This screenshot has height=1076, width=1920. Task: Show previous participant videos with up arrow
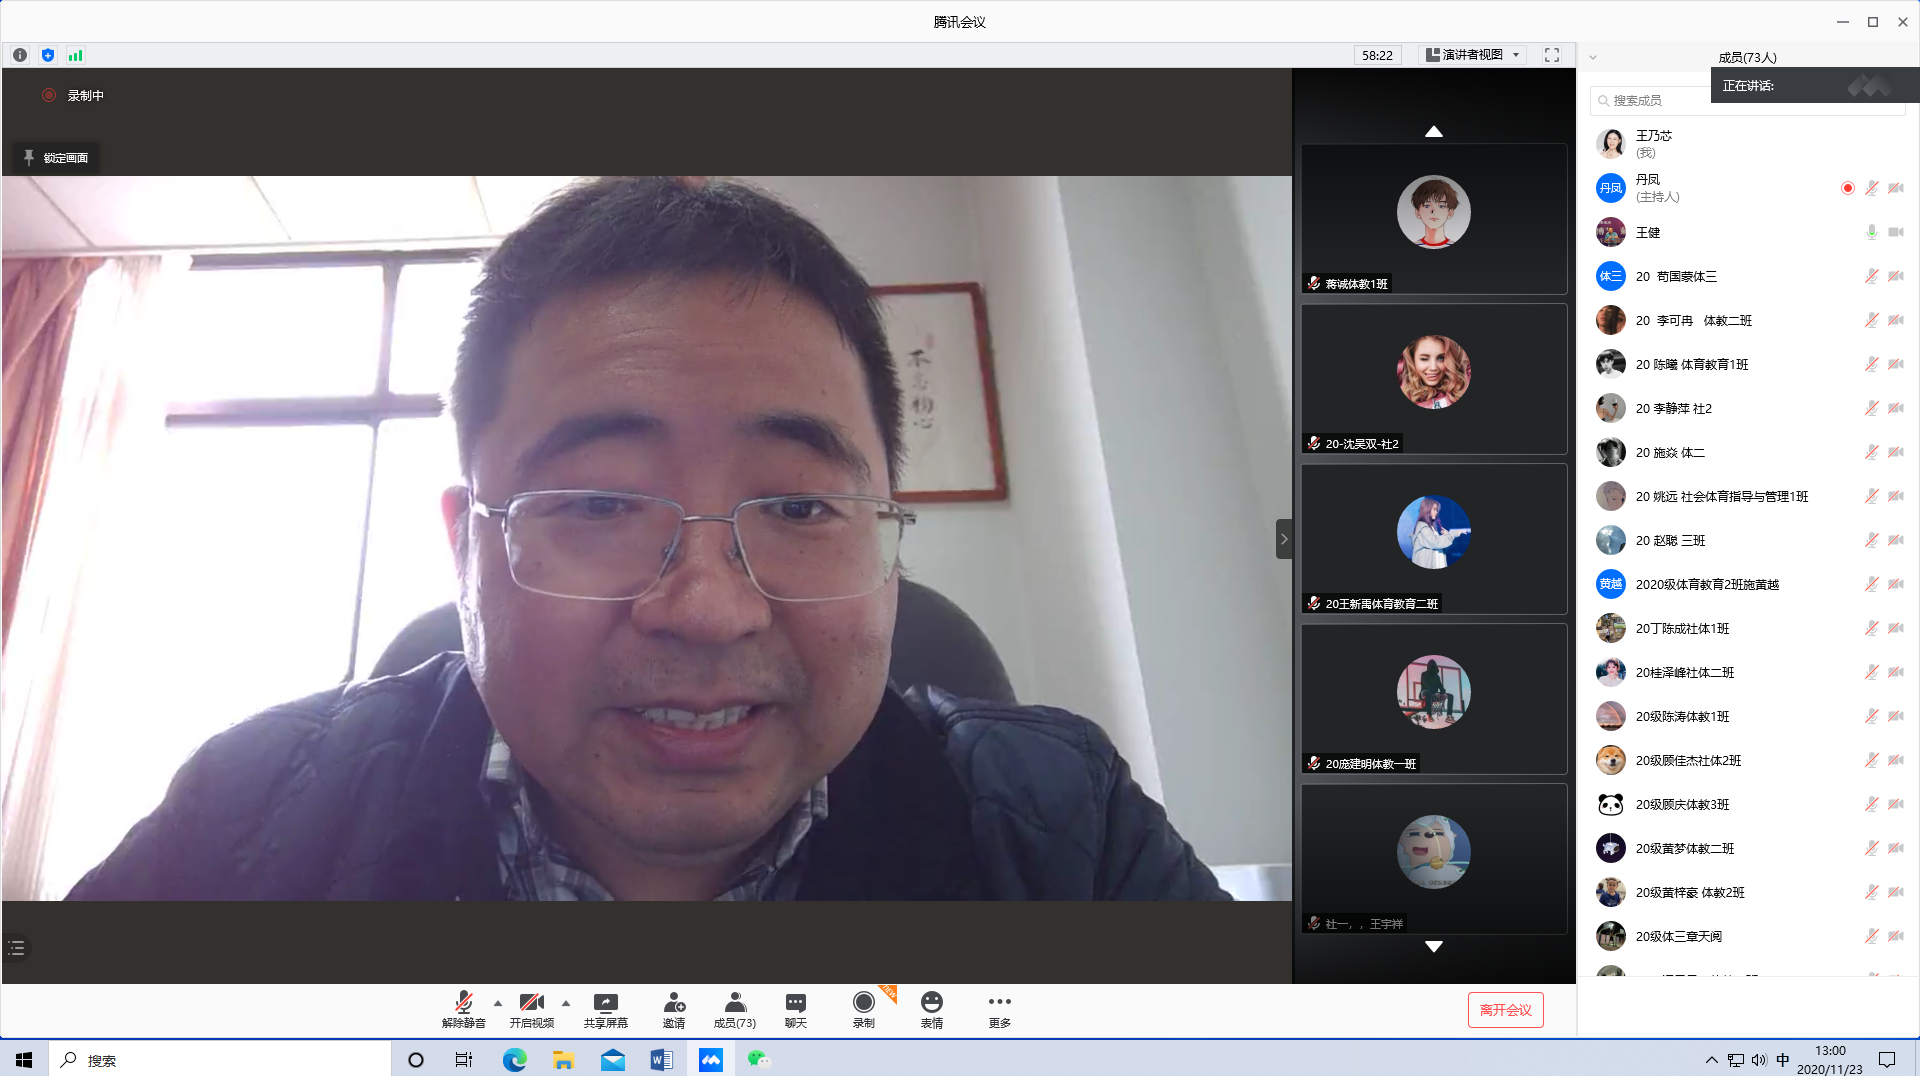[1434, 132]
